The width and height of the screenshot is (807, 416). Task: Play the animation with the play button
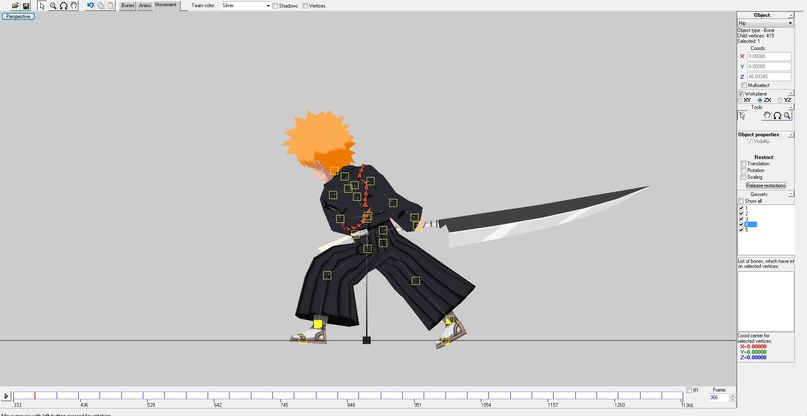coord(6,396)
